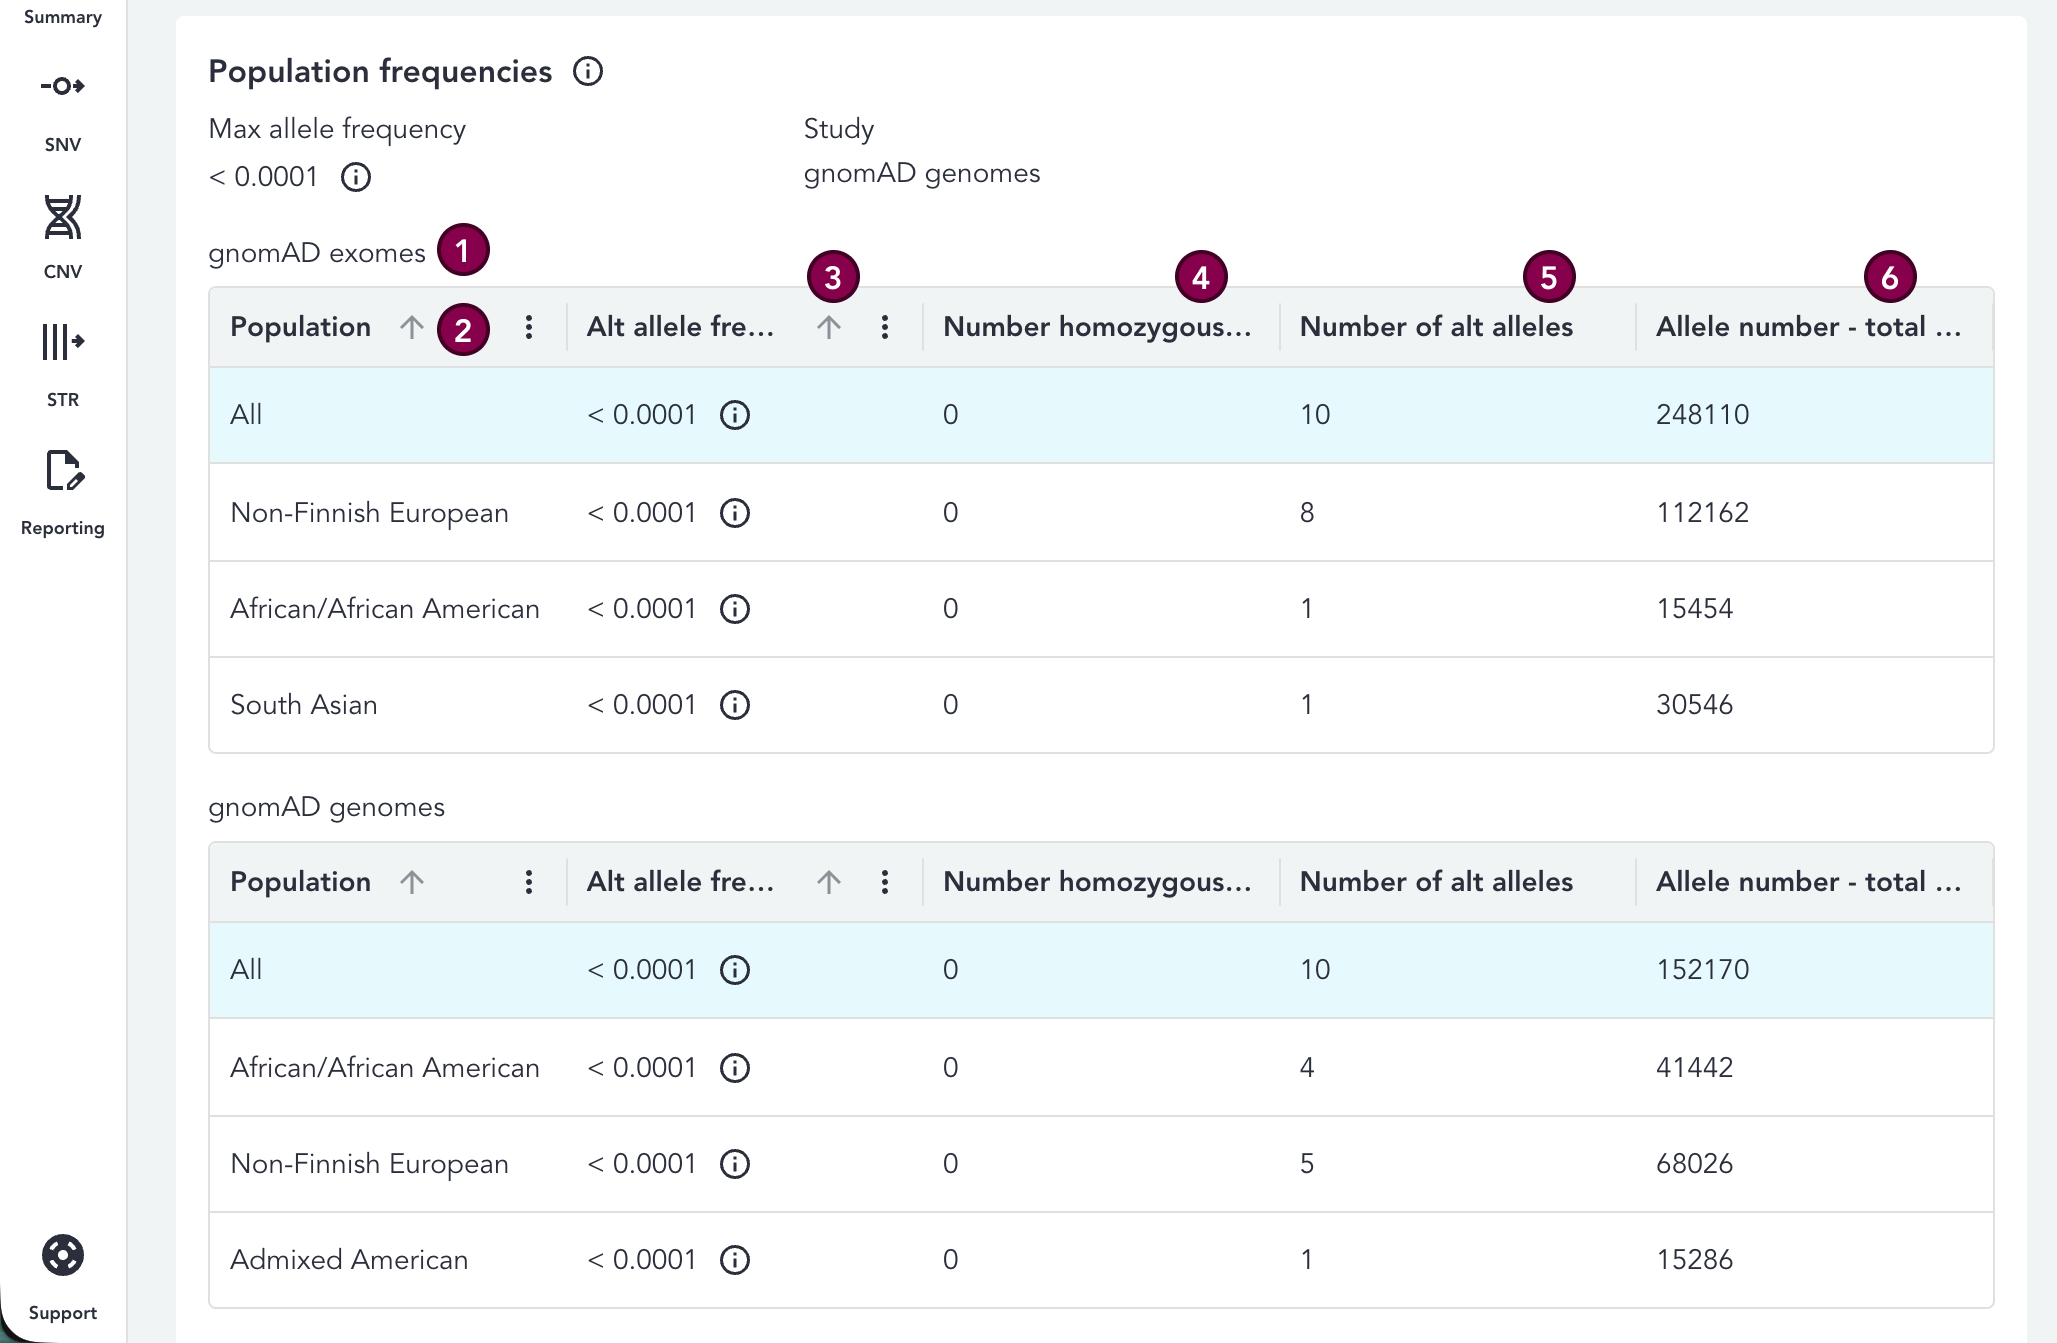Open genomes Population column options menu

529,882
